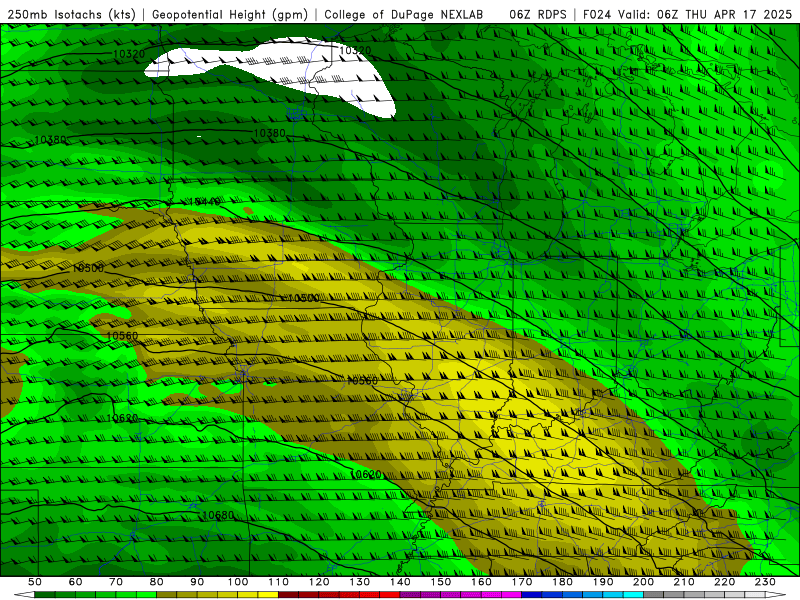The width and height of the screenshot is (800, 600).
Task: Click the 'F024' forecast hour label
Action: pyautogui.click(x=597, y=15)
